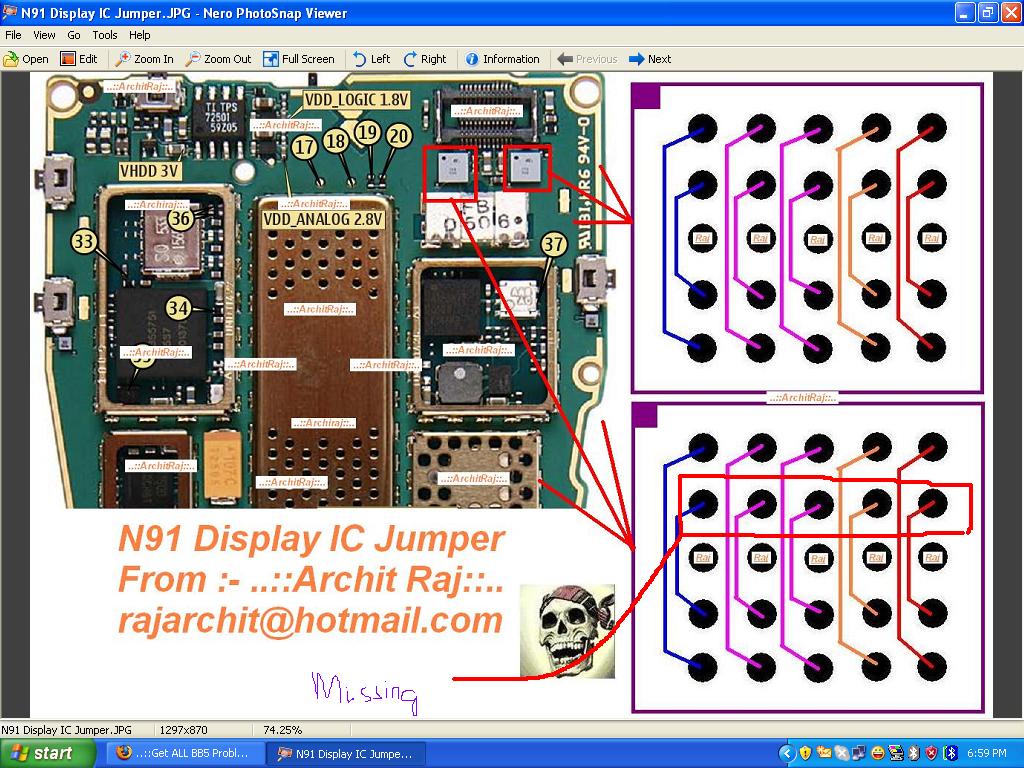Switch to Full Screen view
Screen dimensions: 1024x768
tap(298, 59)
